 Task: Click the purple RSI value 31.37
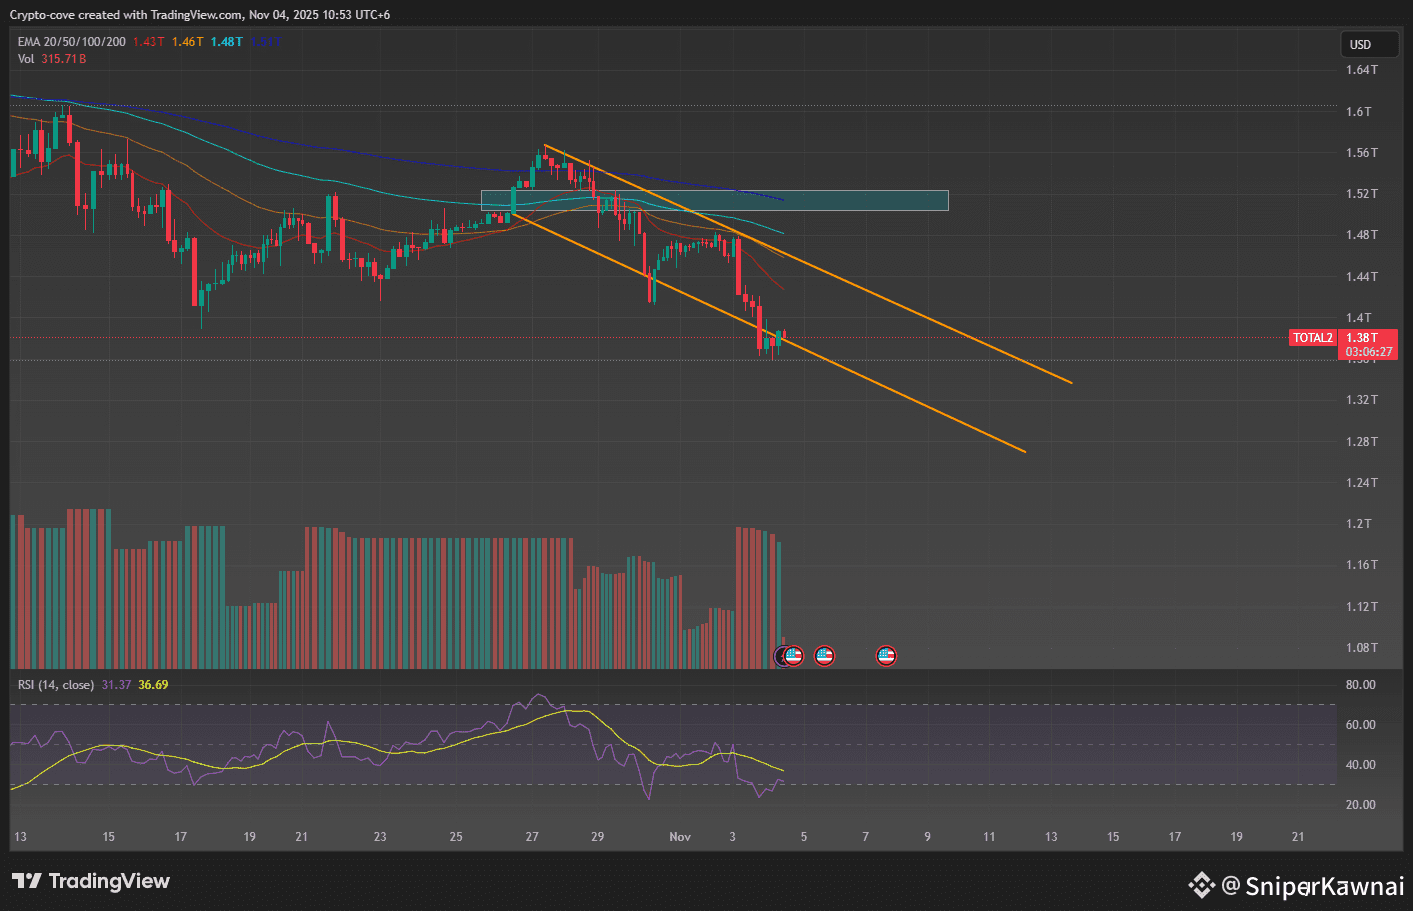[x=116, y=685]
